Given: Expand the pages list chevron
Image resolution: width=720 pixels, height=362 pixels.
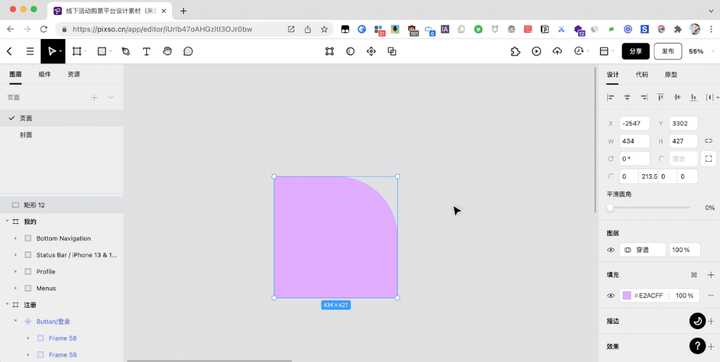Looking at the screenshot, I should pyautogui.click(x=111, y=97).
